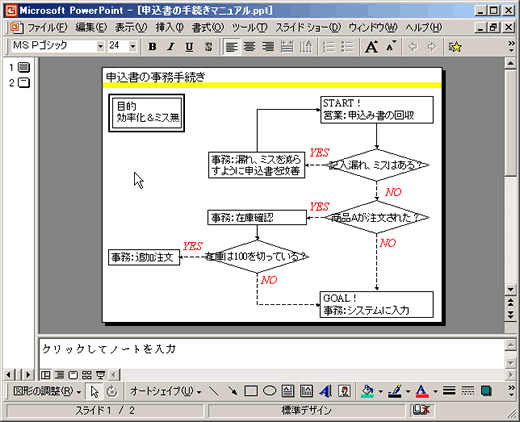The image size is (520, 422).
Task: Open the 表示(V) menu
Action: click(131, 27)
